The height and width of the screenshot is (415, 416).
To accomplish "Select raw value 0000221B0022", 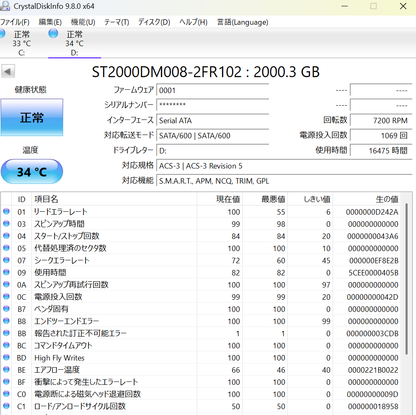I will [373, 370].
